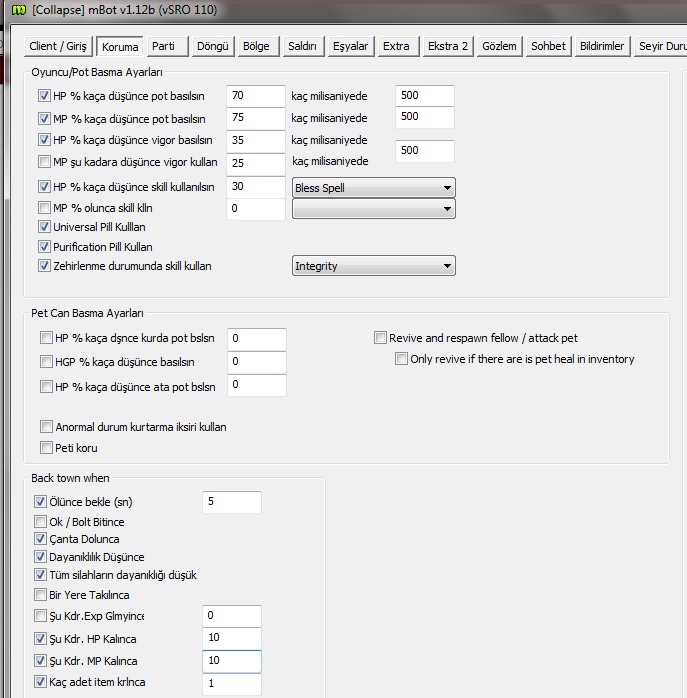This screenshot has height=698, width=687.
Task: Open the Bildirimler tab
Action: point(603,46)
